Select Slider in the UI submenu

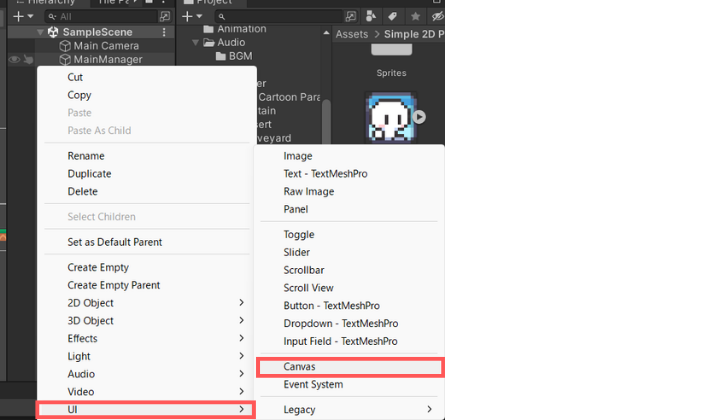tap(299, 252)
